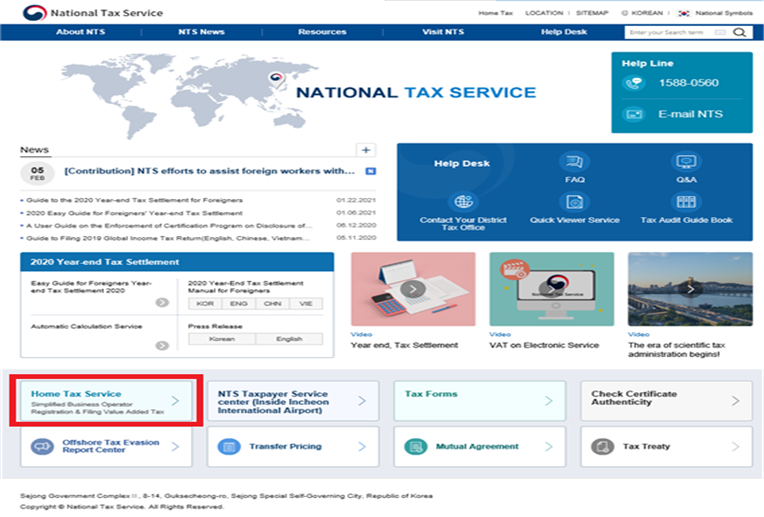Click the Mutual Agreement round icon
The height and width of the screenshot is (517, 764).
click(x=416, y=446)
